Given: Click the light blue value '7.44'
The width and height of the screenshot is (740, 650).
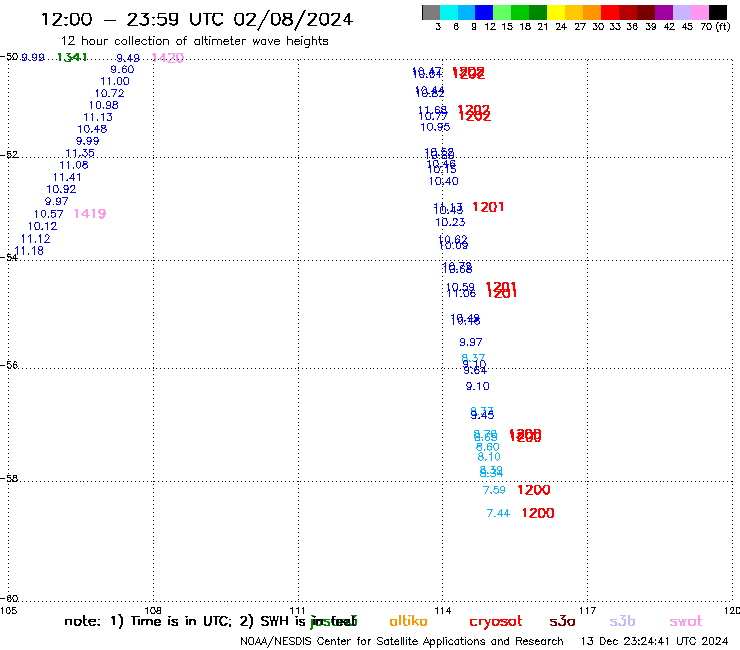Looking at the screenshot, I should [x=498, y=513].
